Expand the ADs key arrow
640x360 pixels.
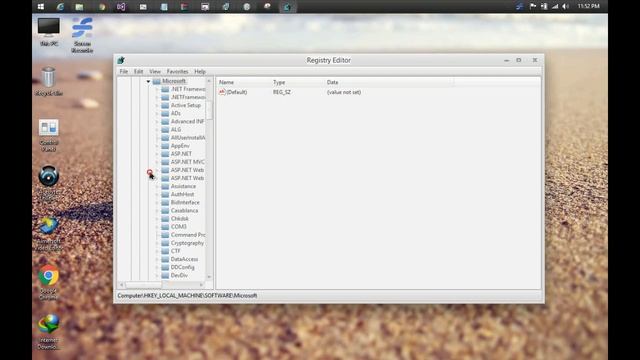coord(157,113)
